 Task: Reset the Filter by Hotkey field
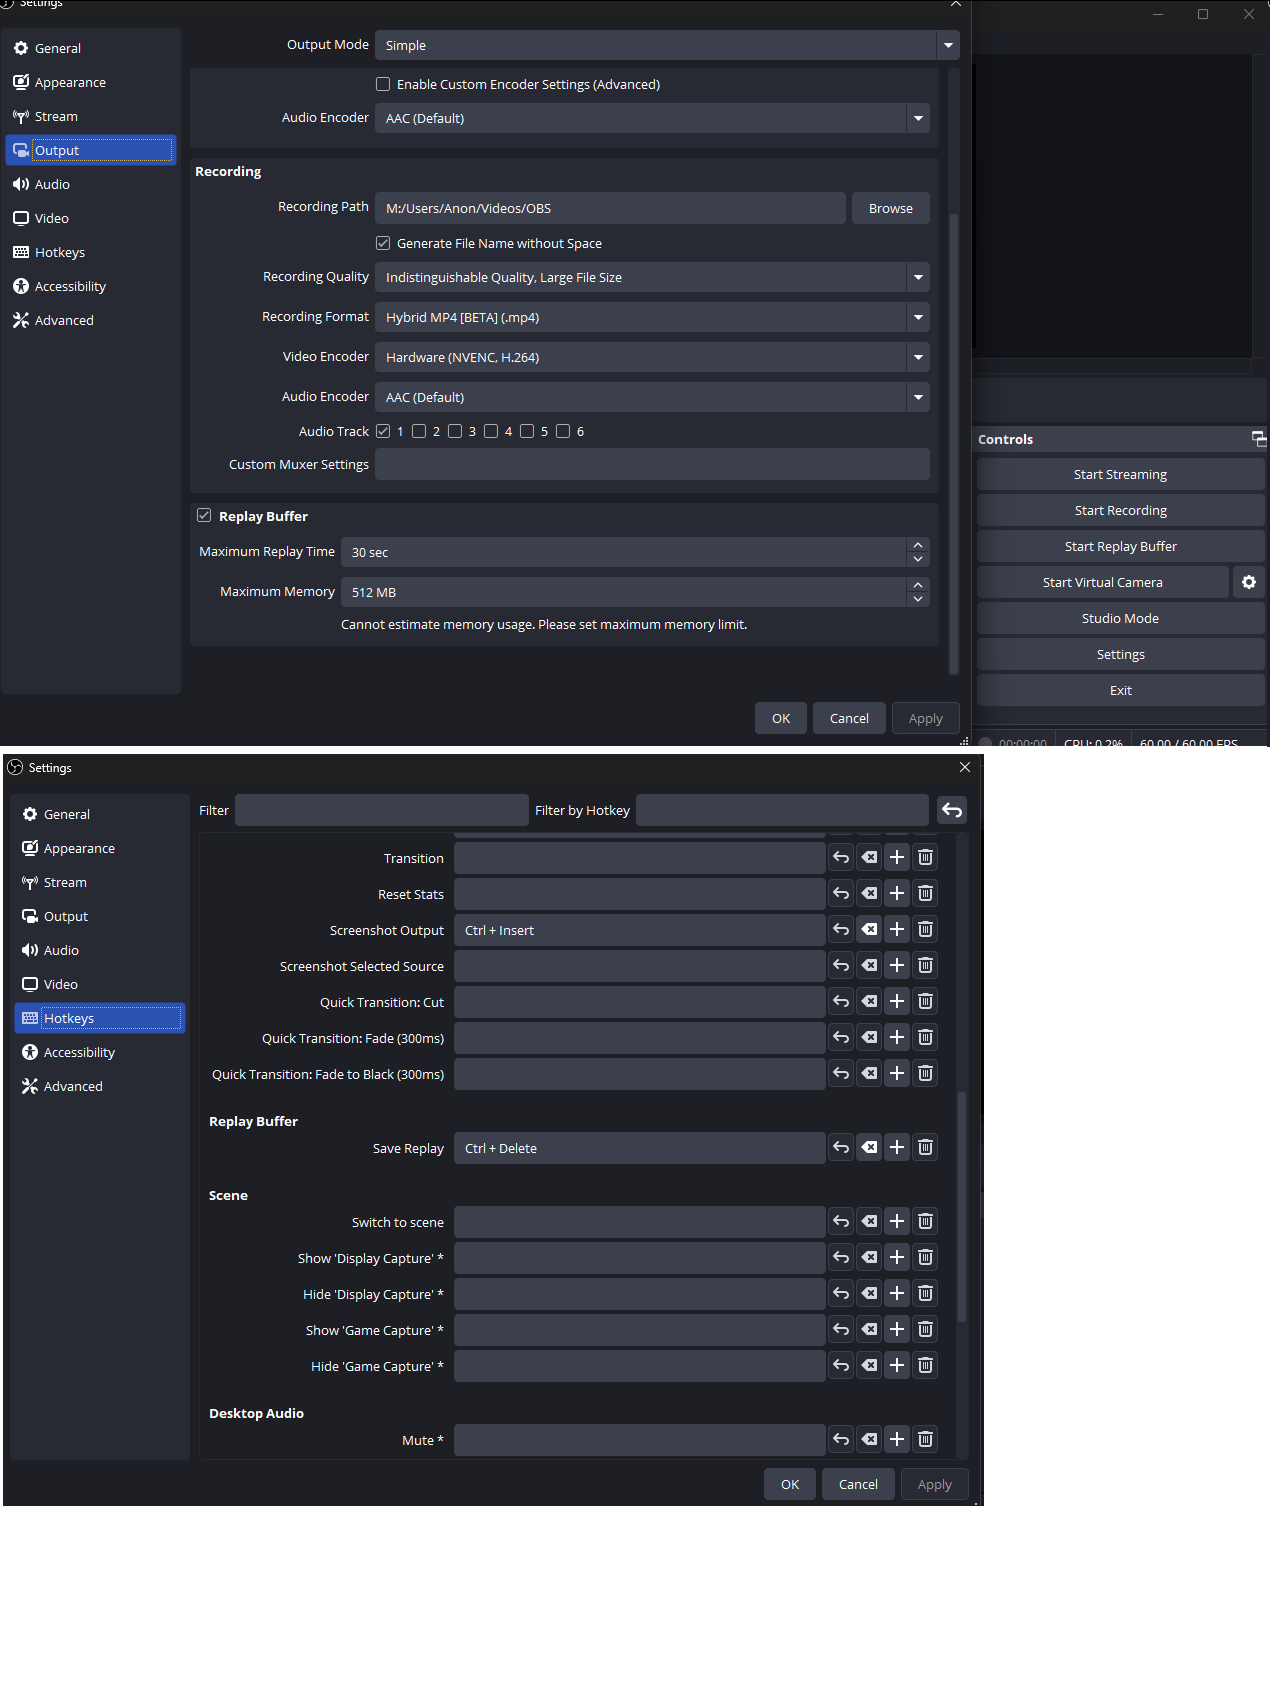tap(952, 810)
